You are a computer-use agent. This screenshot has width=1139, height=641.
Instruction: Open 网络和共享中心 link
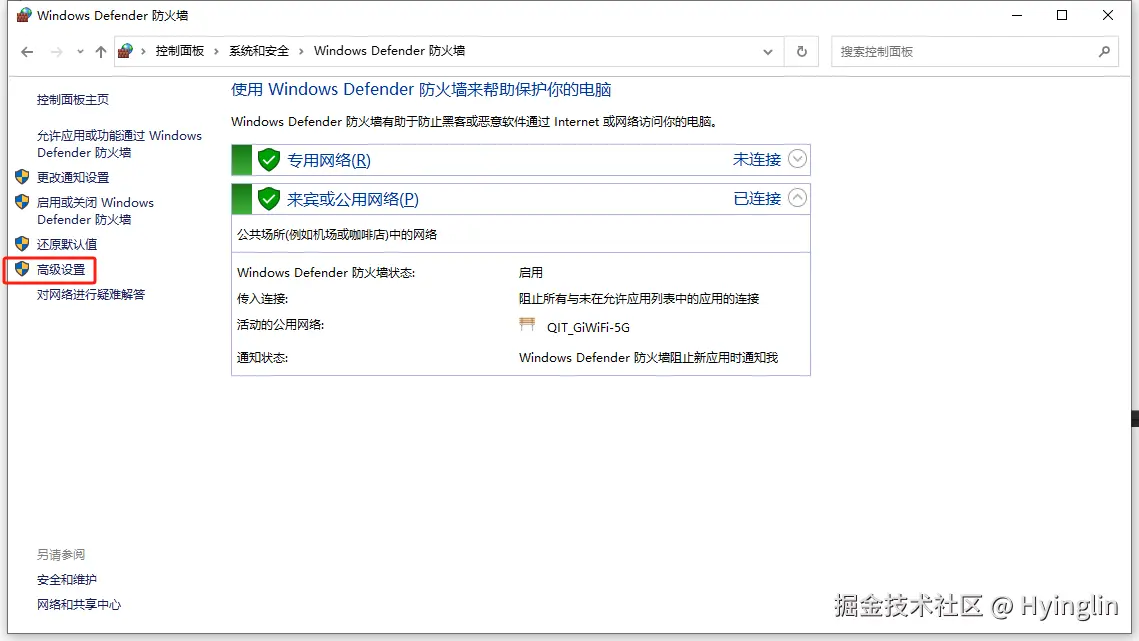tap(78, 605)
